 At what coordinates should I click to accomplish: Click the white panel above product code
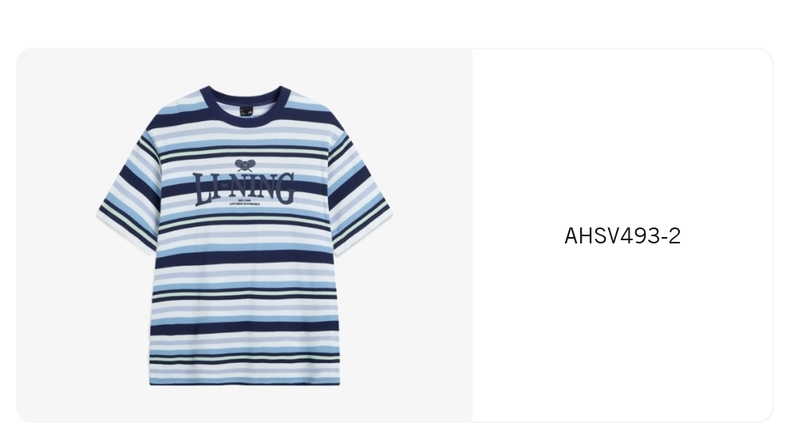(x=622, y=136)
